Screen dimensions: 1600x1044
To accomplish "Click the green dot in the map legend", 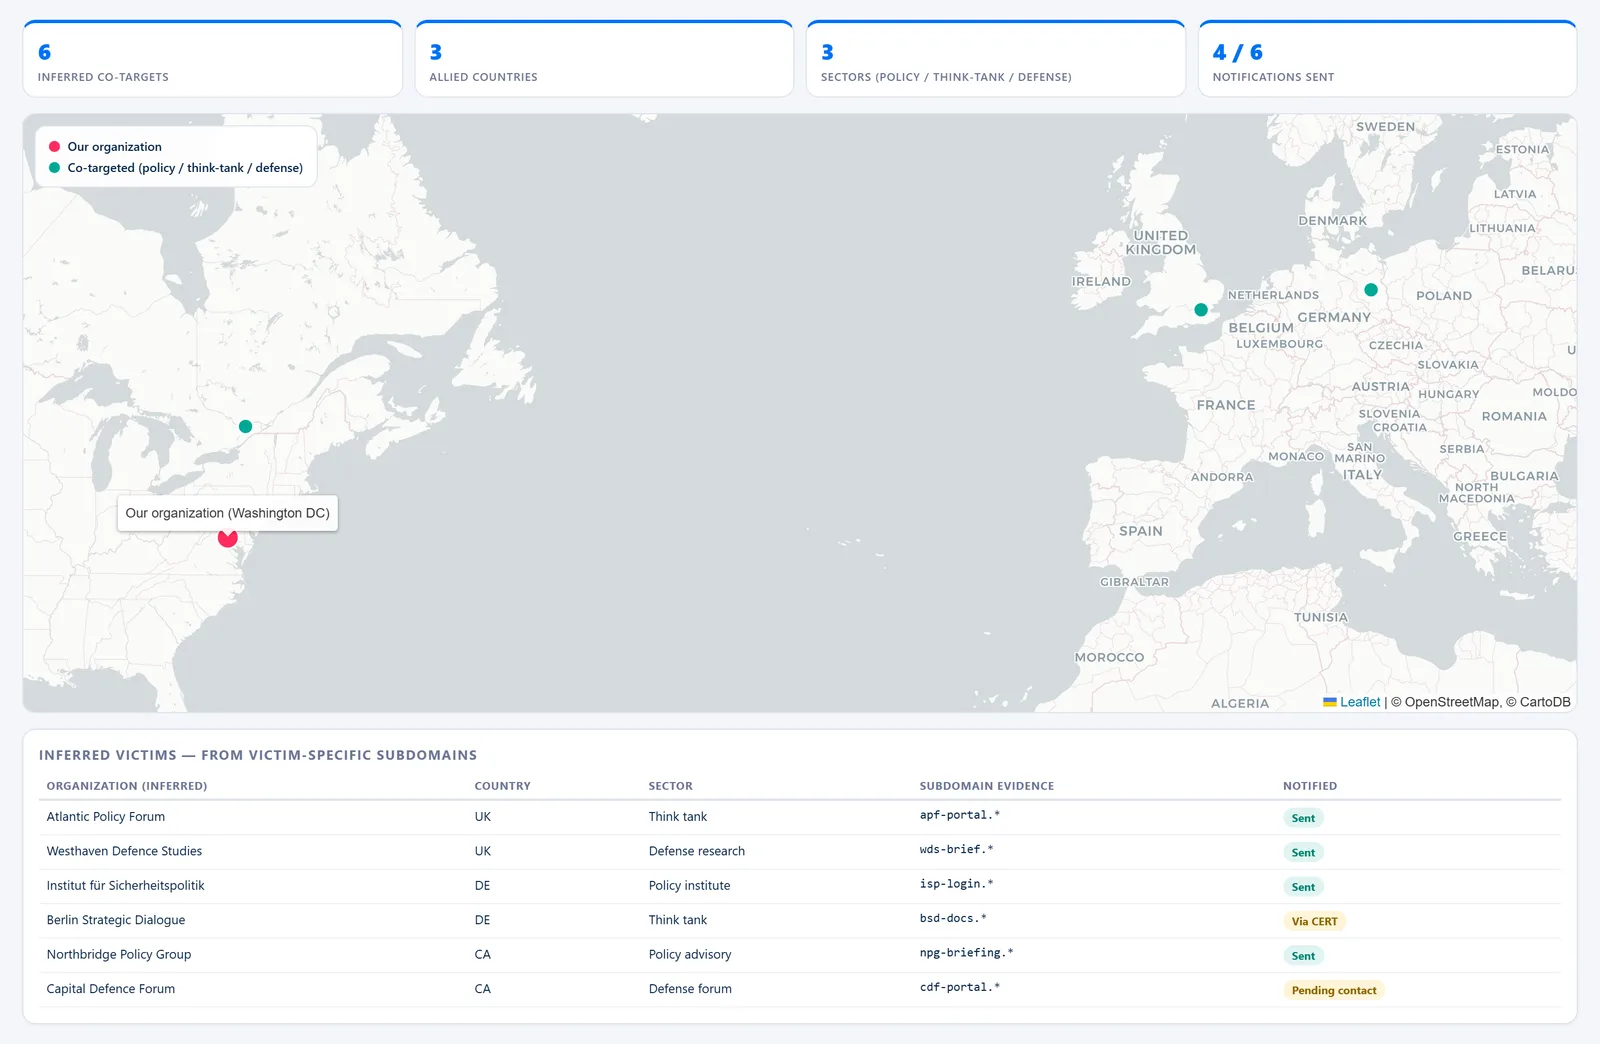I will [x=55, y=168].
